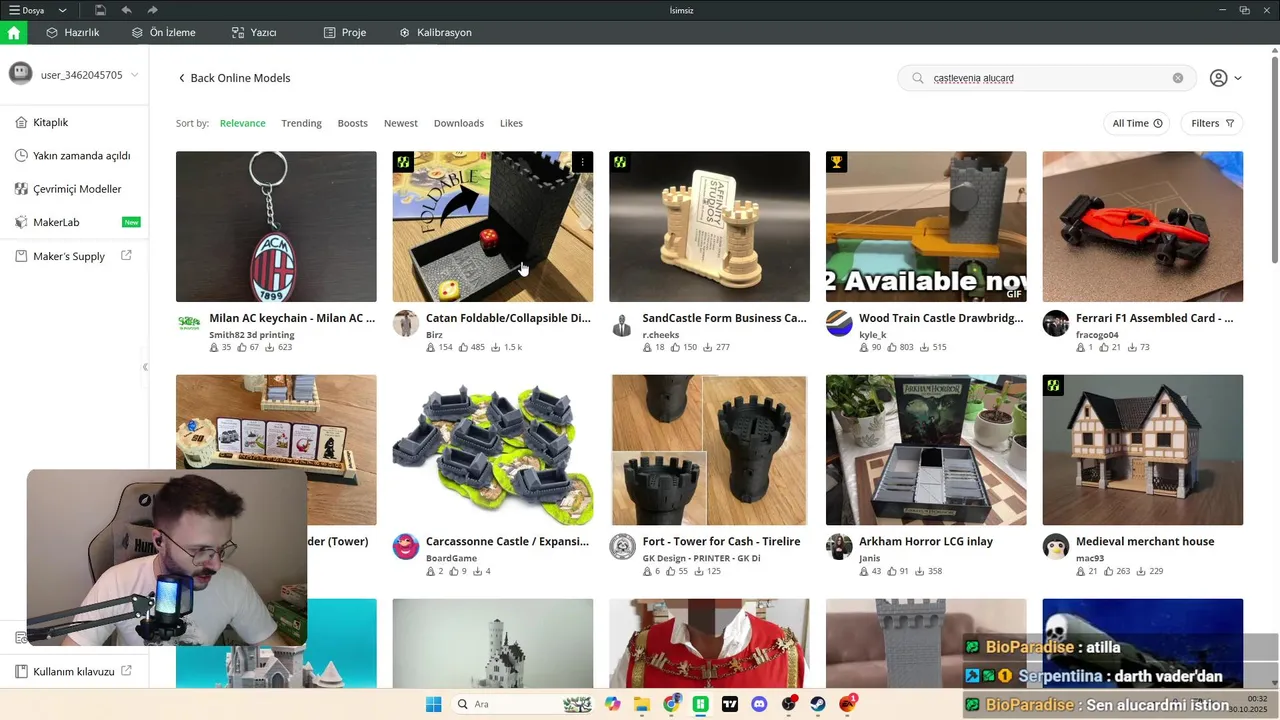The height and width of the screenshot is (720, 1280).
Task: Open Medieval merchant house thumbnail
Action: (x=1143, y=450)
